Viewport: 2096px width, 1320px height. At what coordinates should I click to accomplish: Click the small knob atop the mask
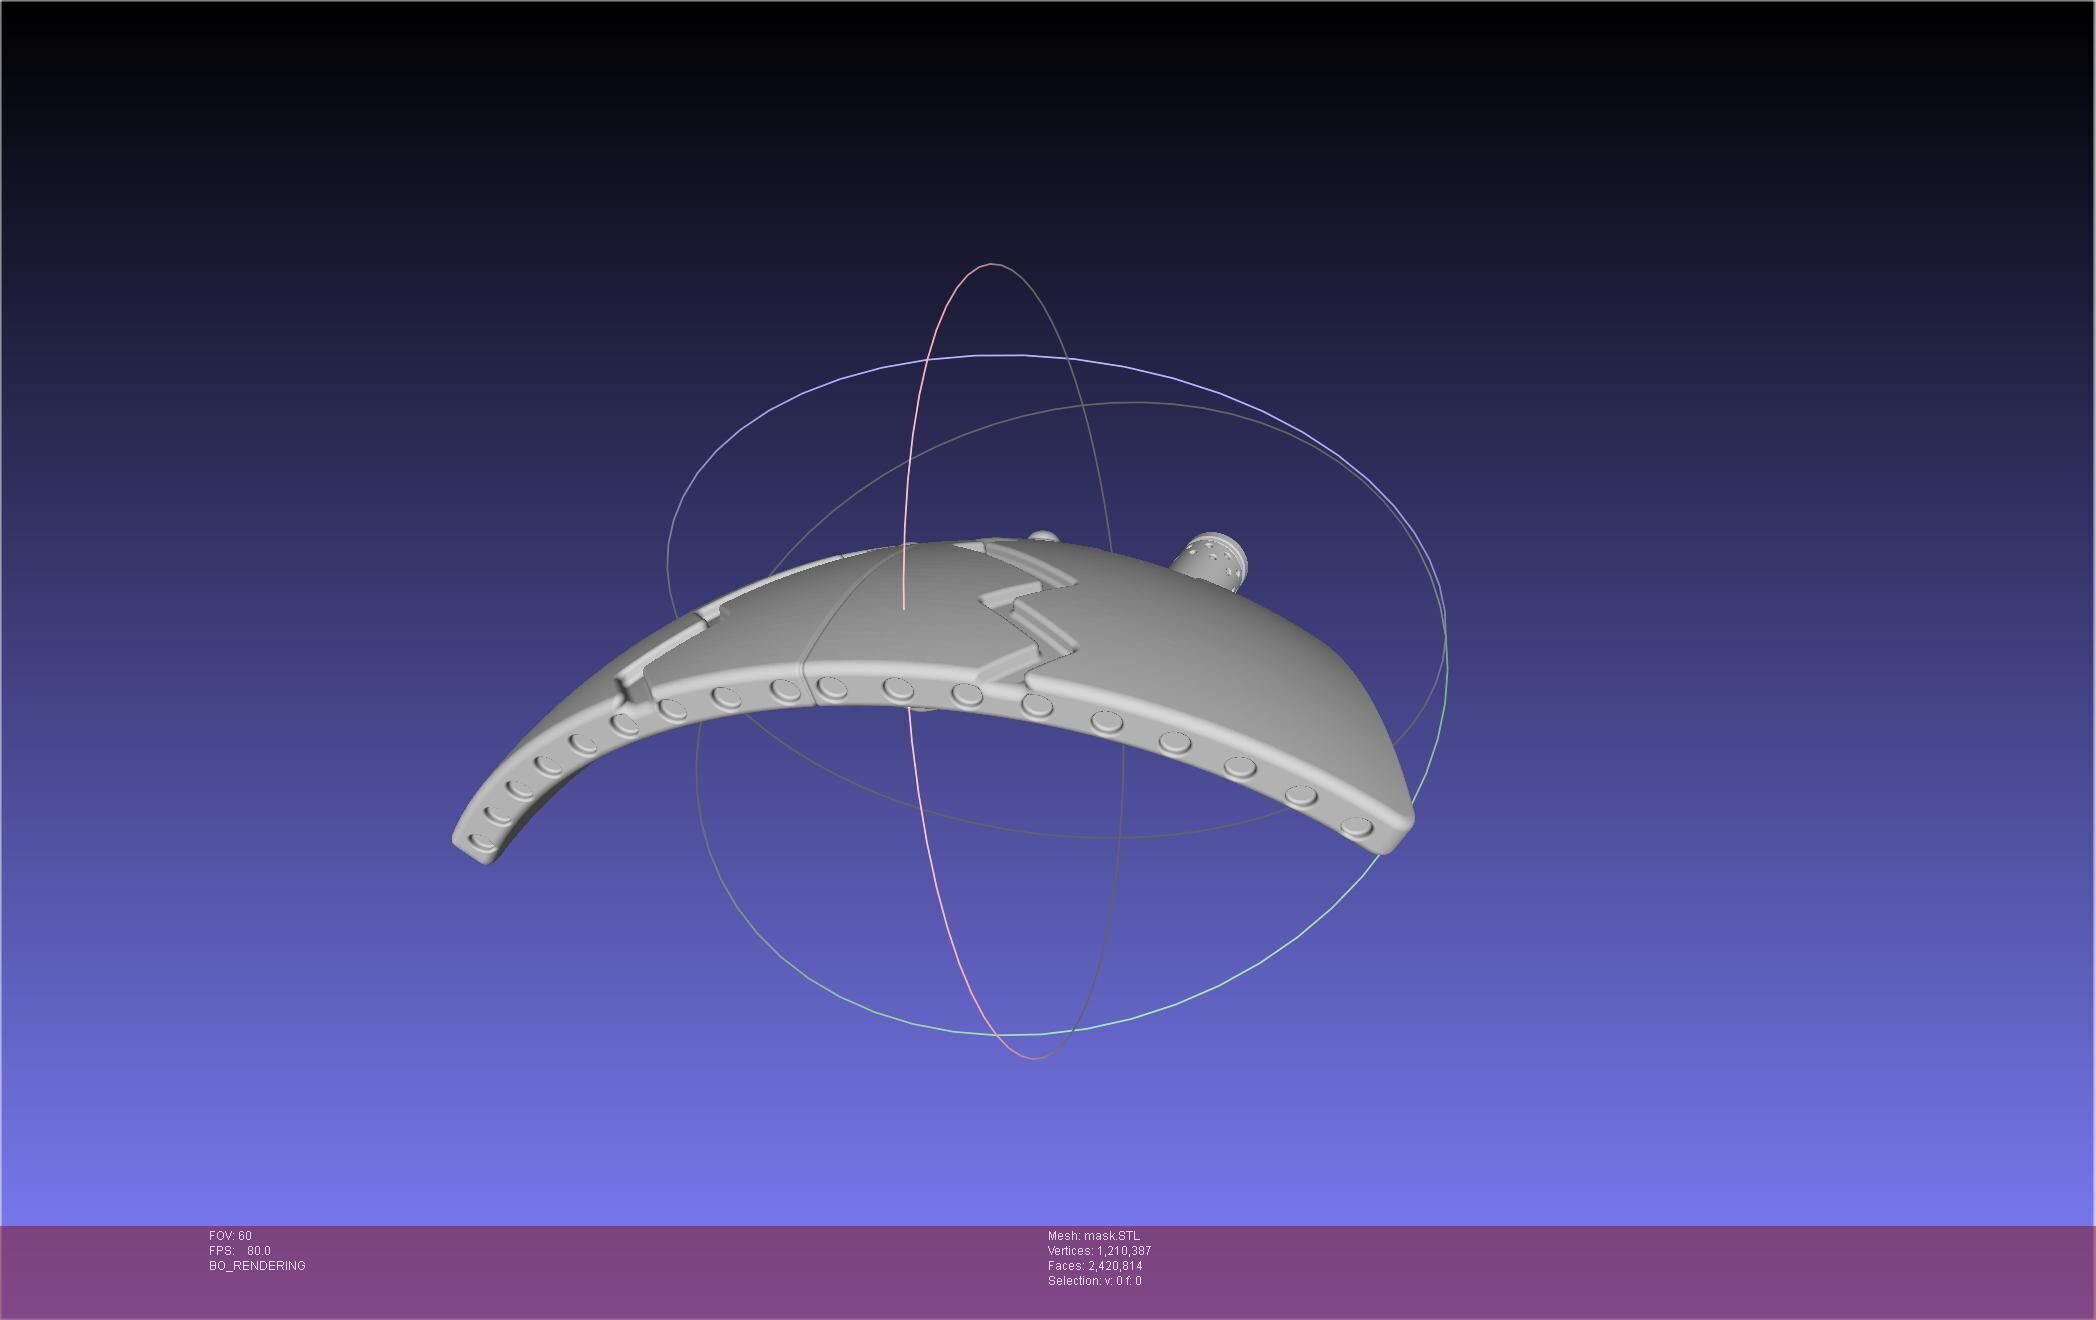[1042, 537]
